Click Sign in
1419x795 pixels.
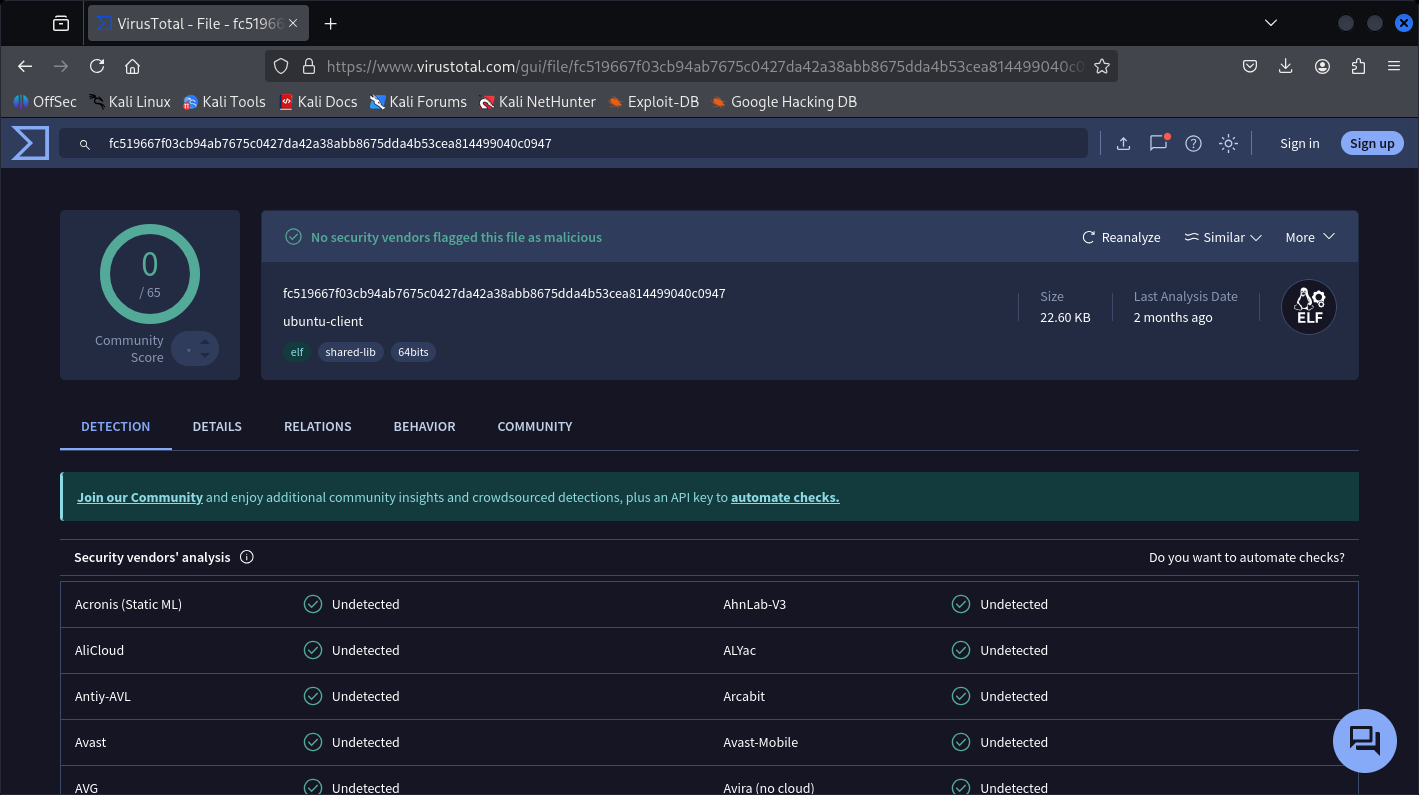pyautogui.click(x=1299, y=144)
